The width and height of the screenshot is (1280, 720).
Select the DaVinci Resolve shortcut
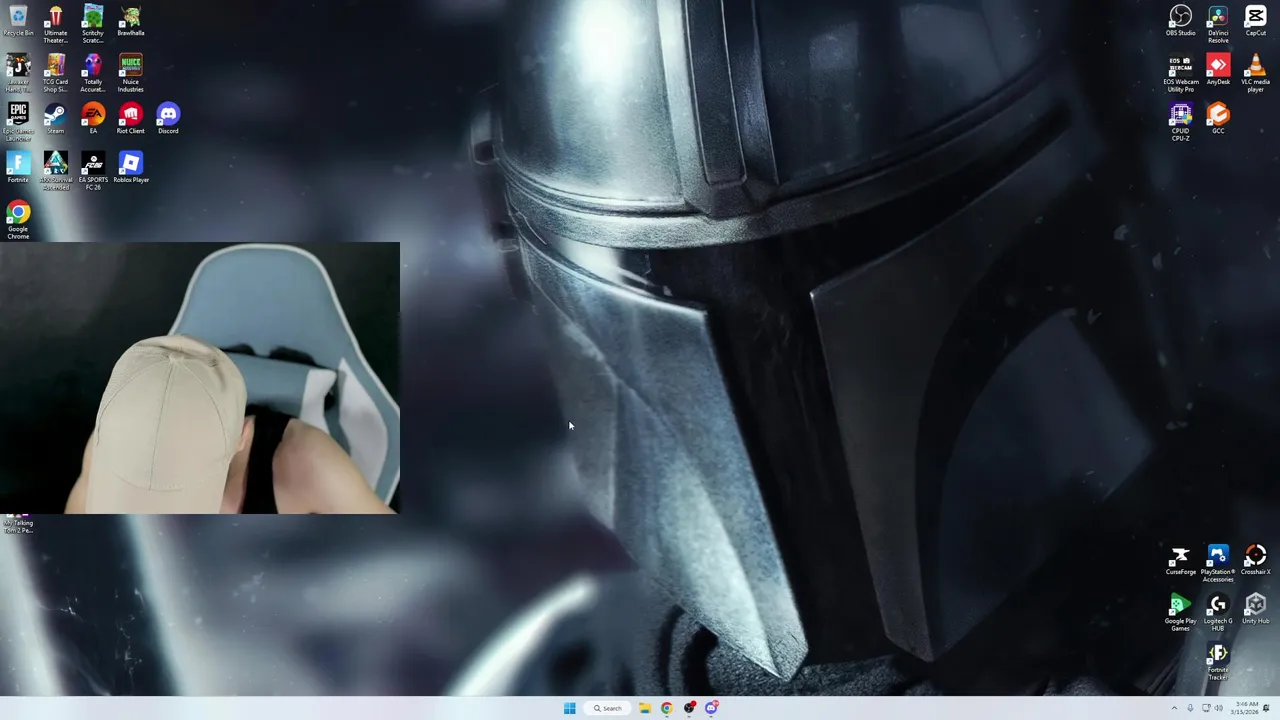pos(1218,24)
